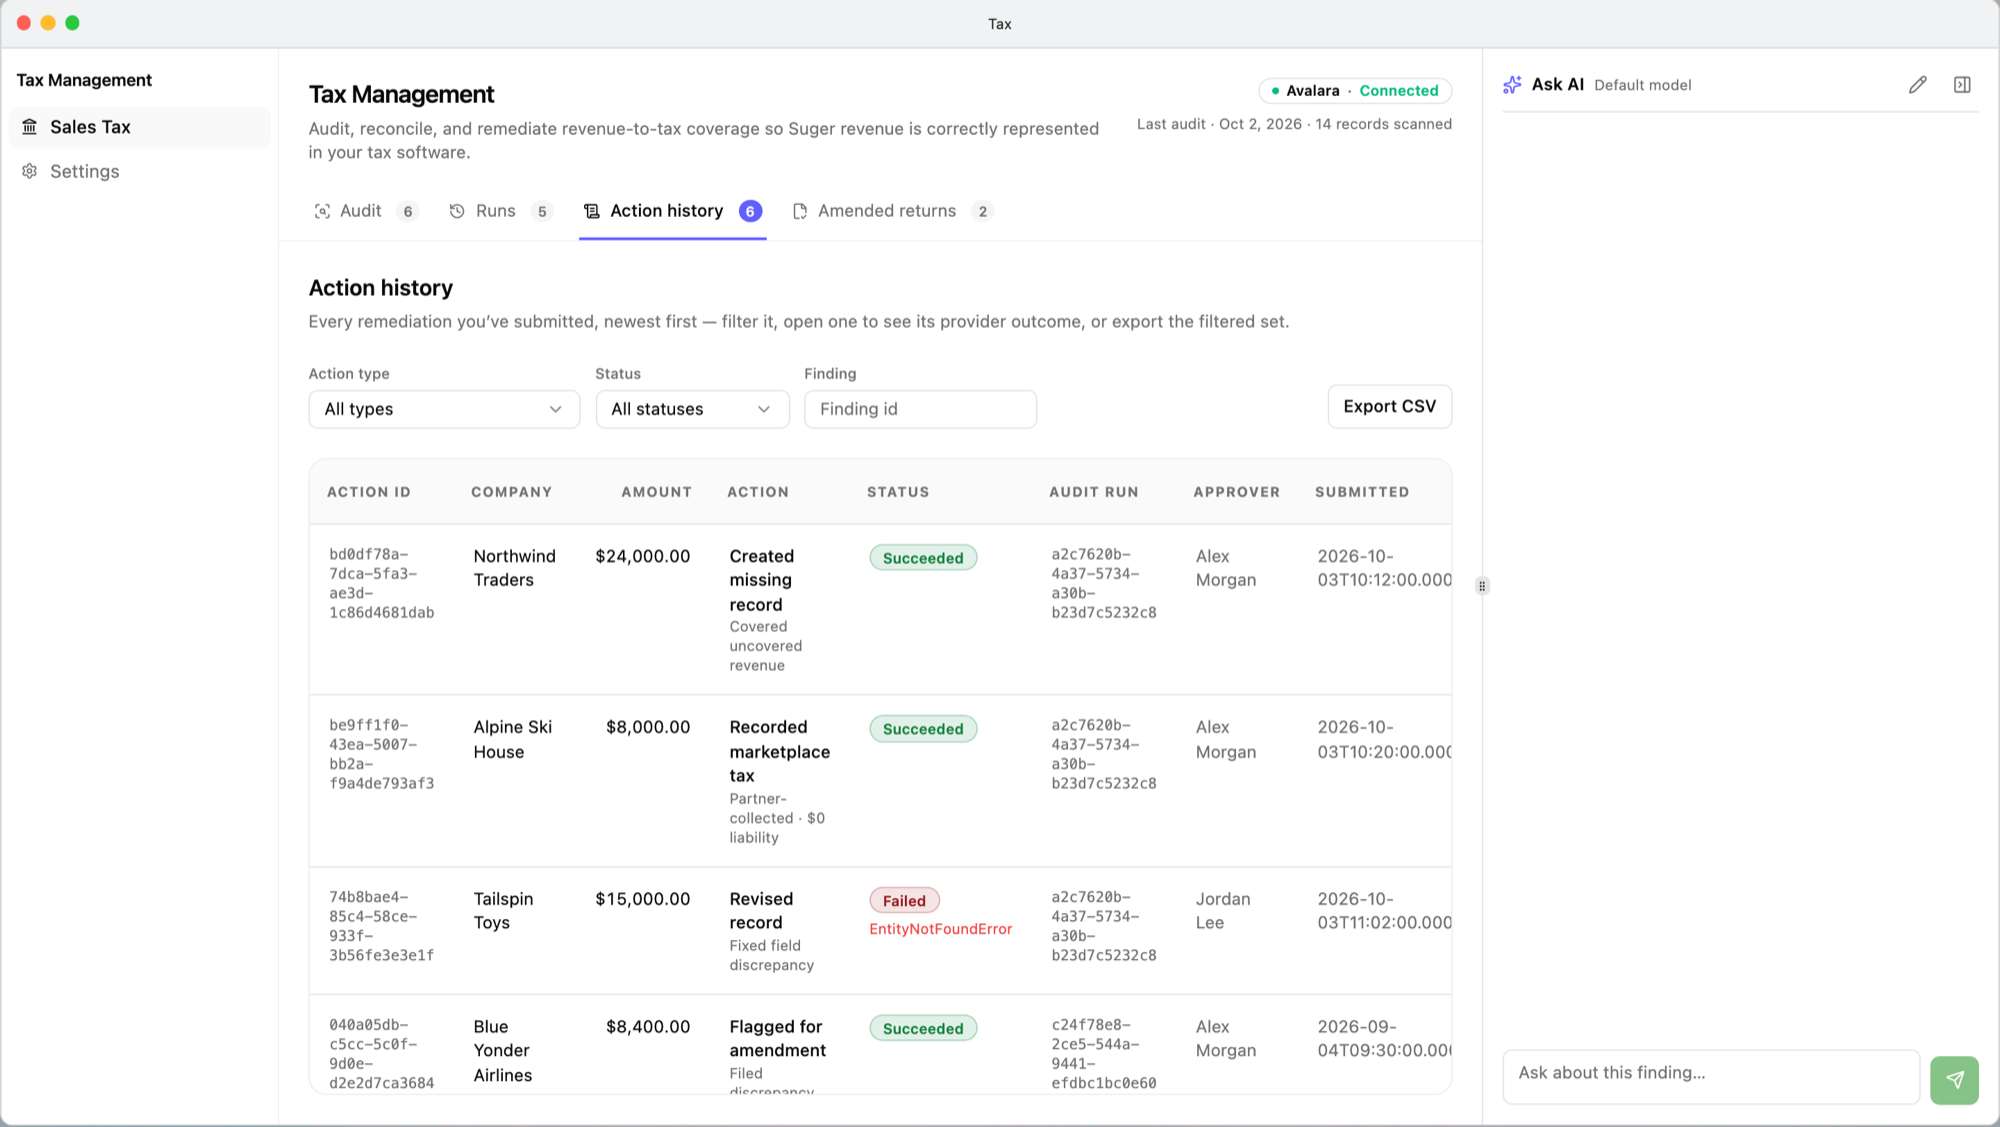Collapse the Ask AI side panel

tap(1962, 85)
